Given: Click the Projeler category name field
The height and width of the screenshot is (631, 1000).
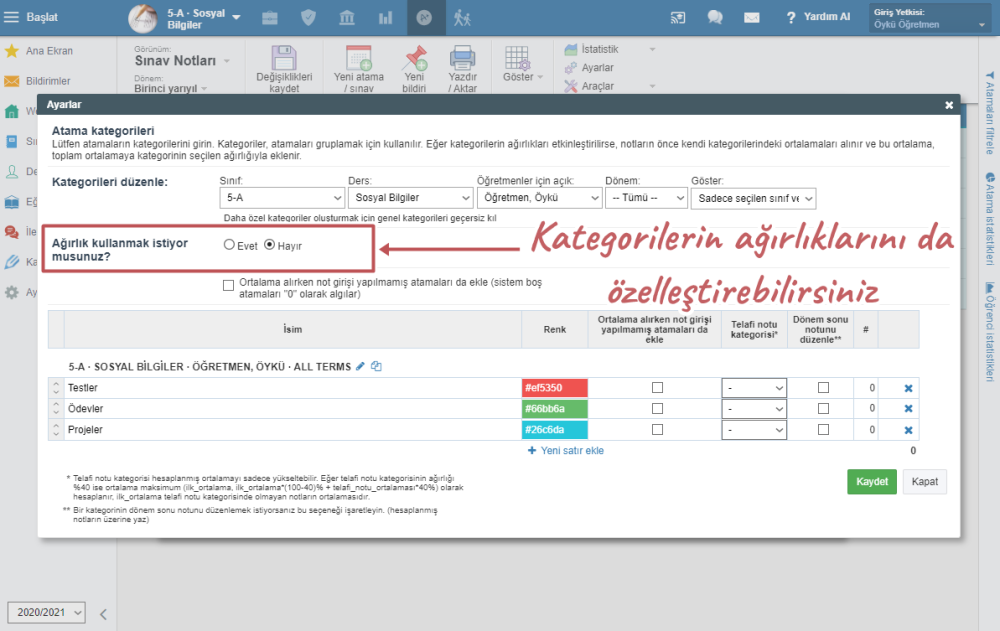Looking at the screenshot, I should (x=292, y=430).
